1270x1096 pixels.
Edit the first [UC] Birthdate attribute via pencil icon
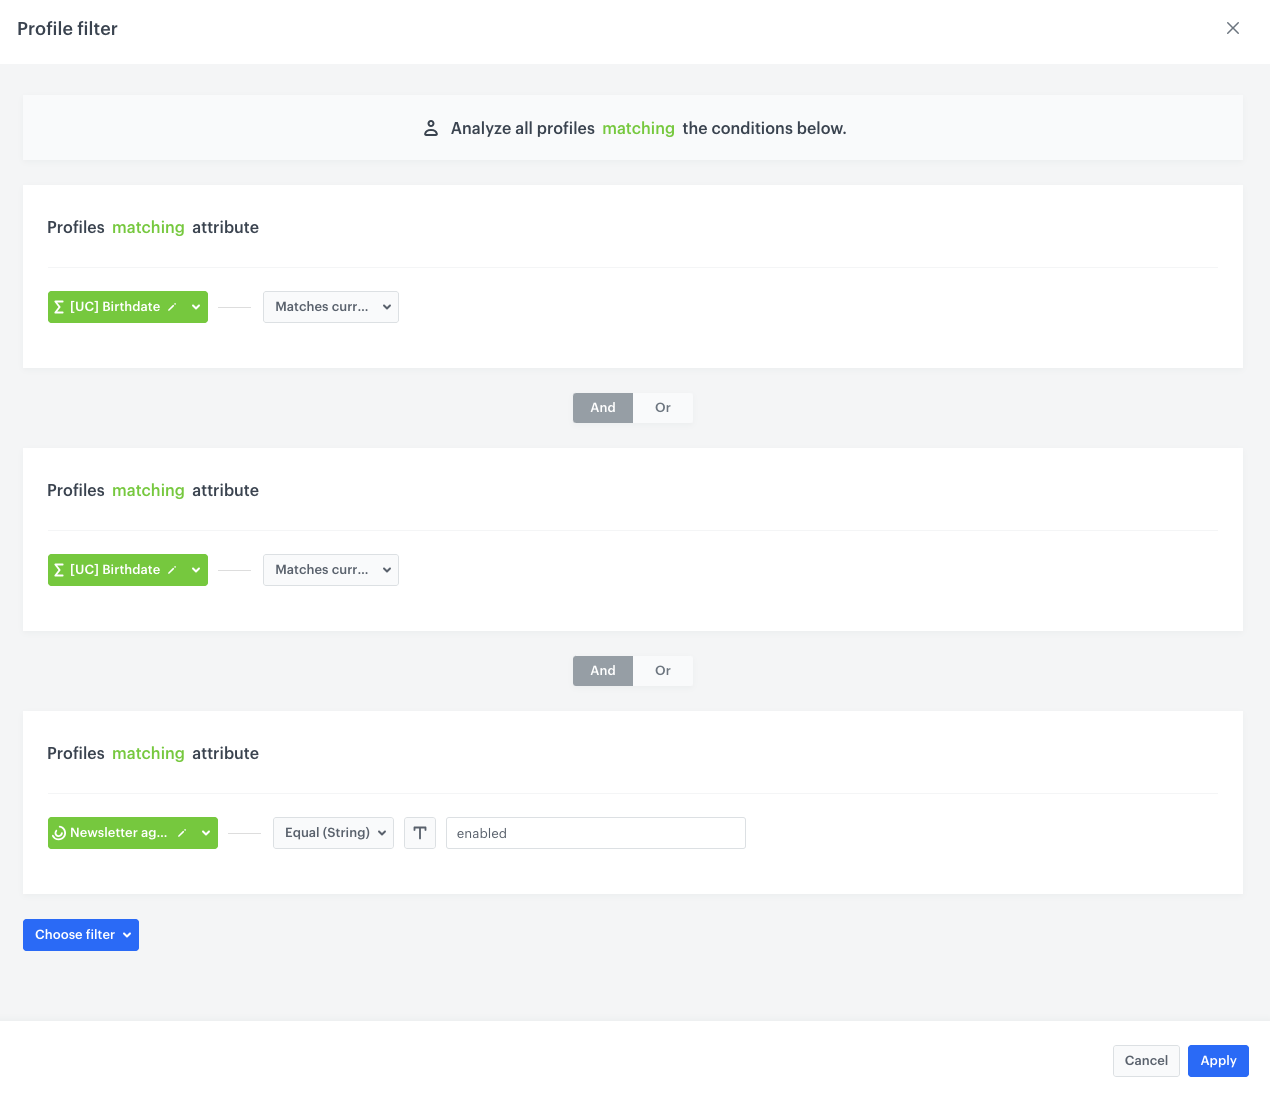pyautogui.click(x=173, y=307)
